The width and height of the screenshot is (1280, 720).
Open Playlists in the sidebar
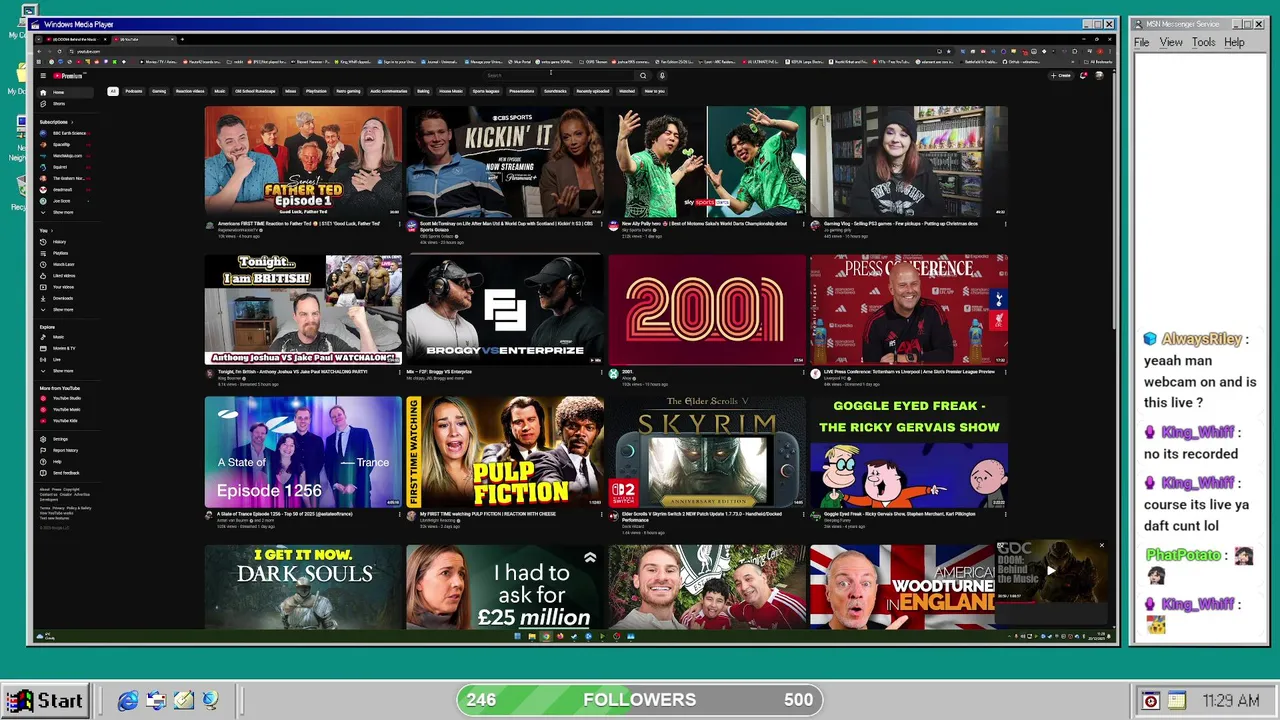(65, 253)
